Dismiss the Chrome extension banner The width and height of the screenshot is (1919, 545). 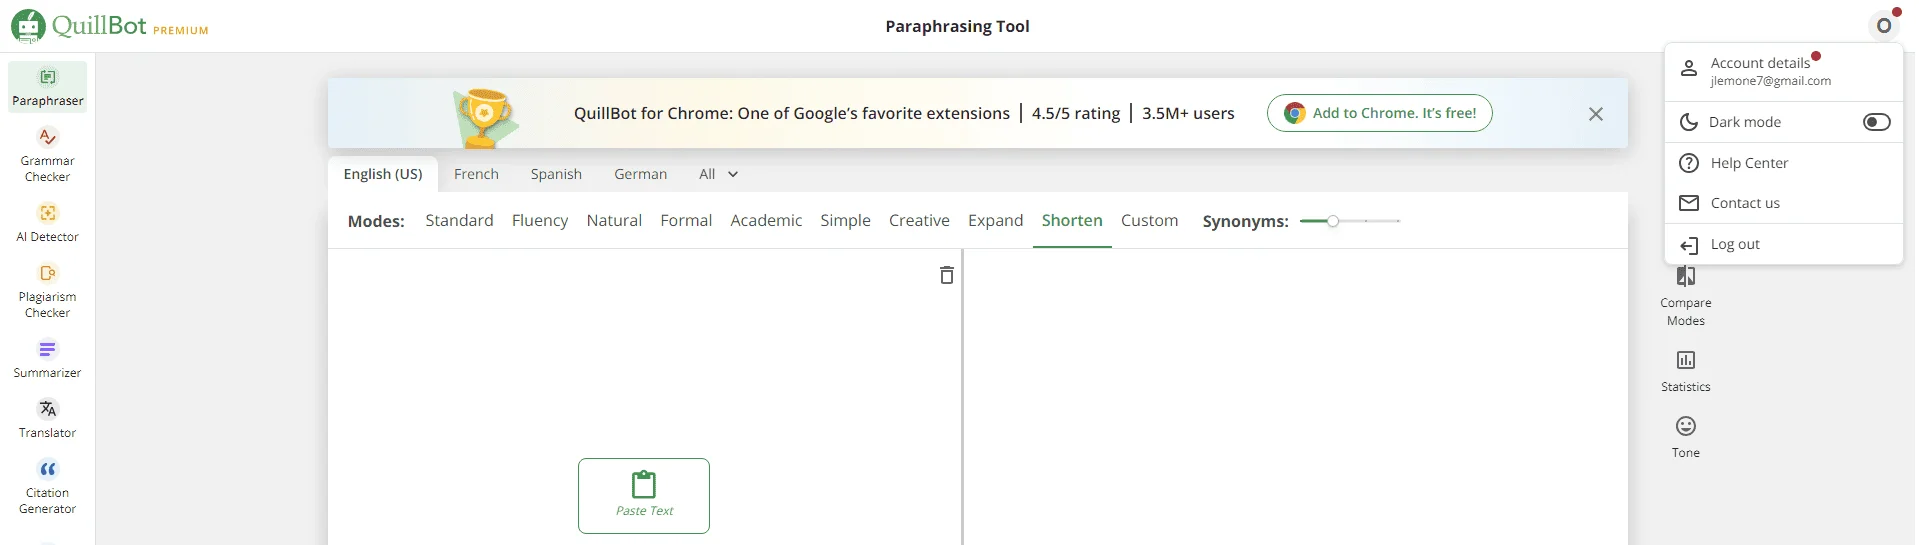pos(1596,114)
